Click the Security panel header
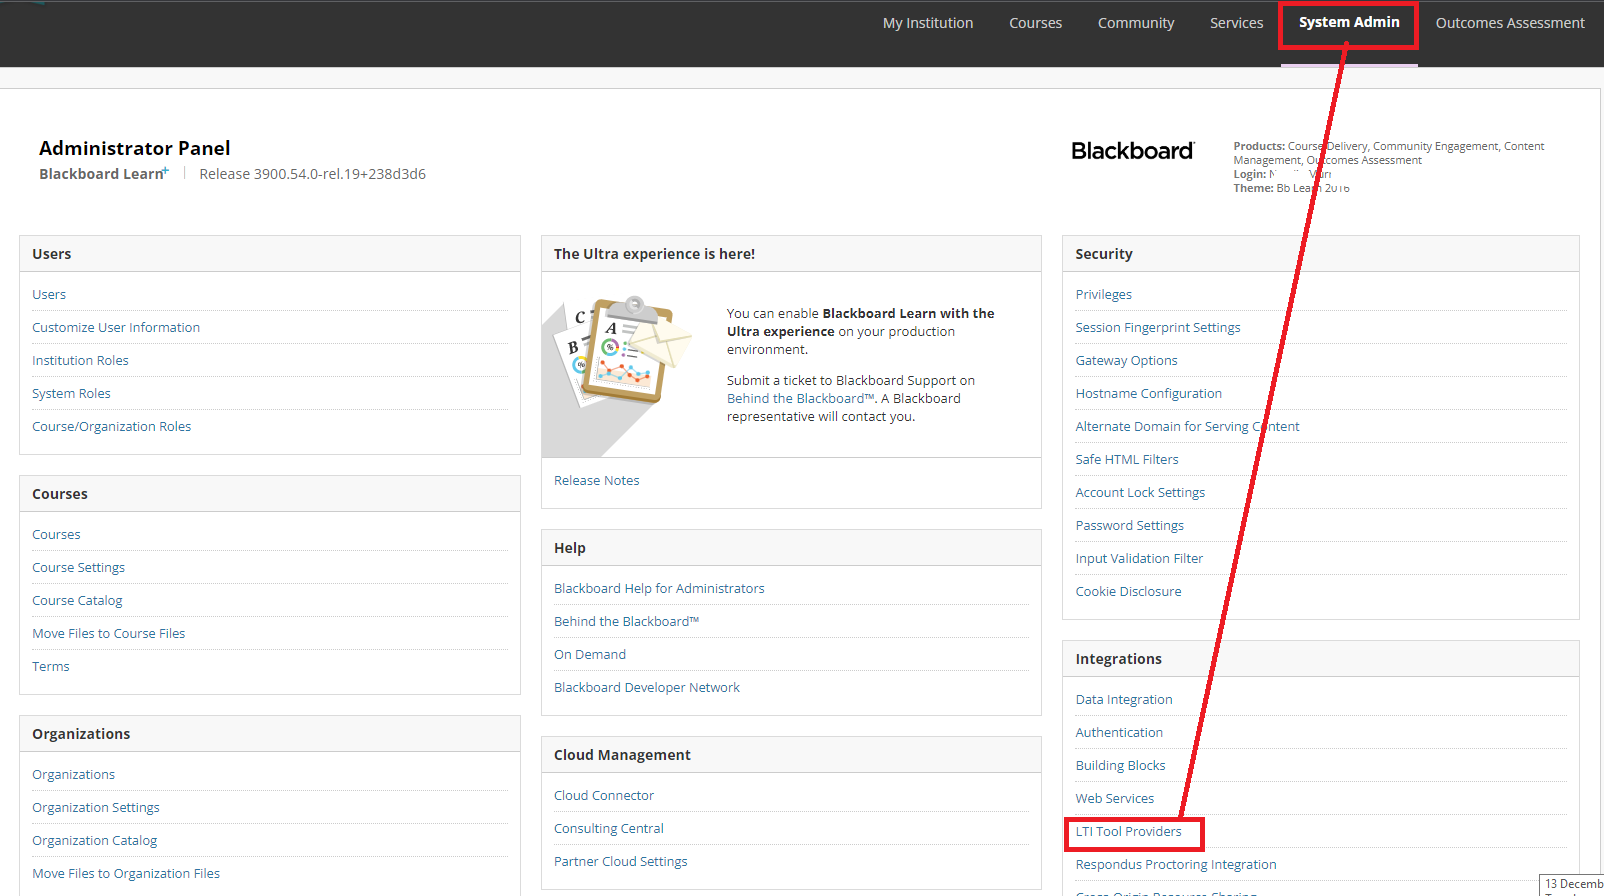Image resolution: width=1604 pixels, height=896 pixels. coord(1321,254)
